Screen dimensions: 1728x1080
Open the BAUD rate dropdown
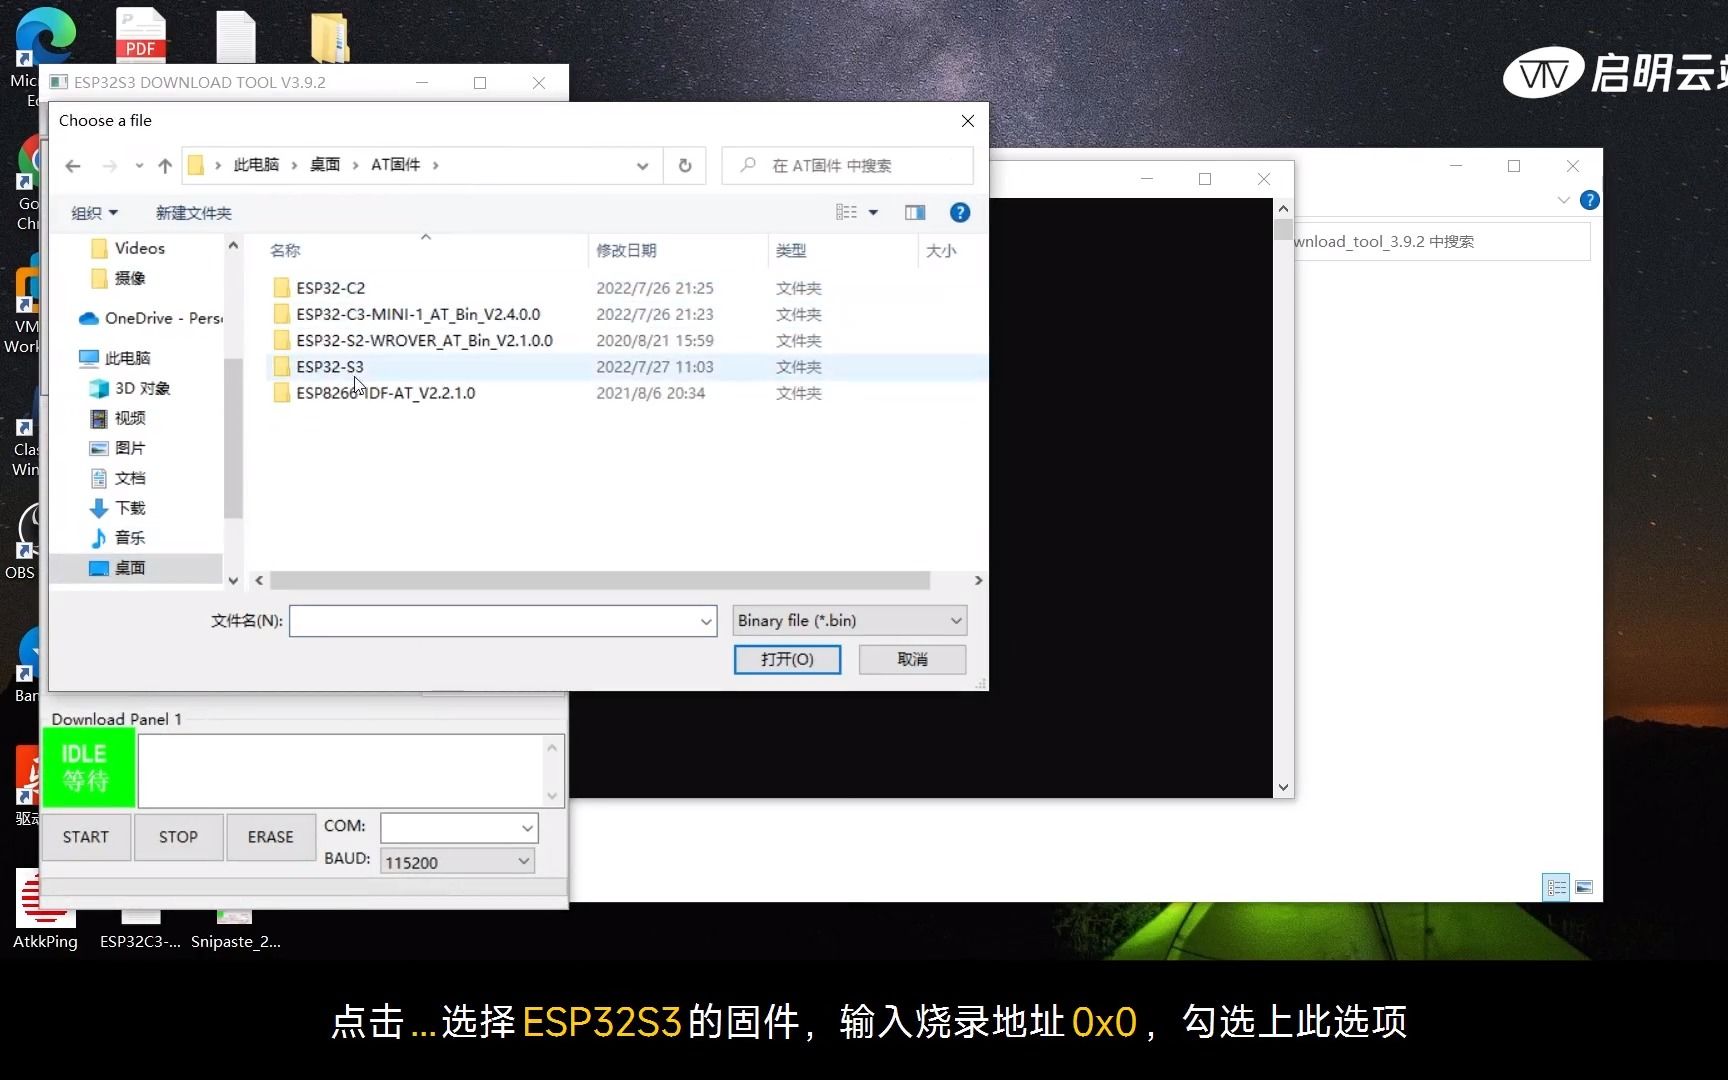click(523, 860)
